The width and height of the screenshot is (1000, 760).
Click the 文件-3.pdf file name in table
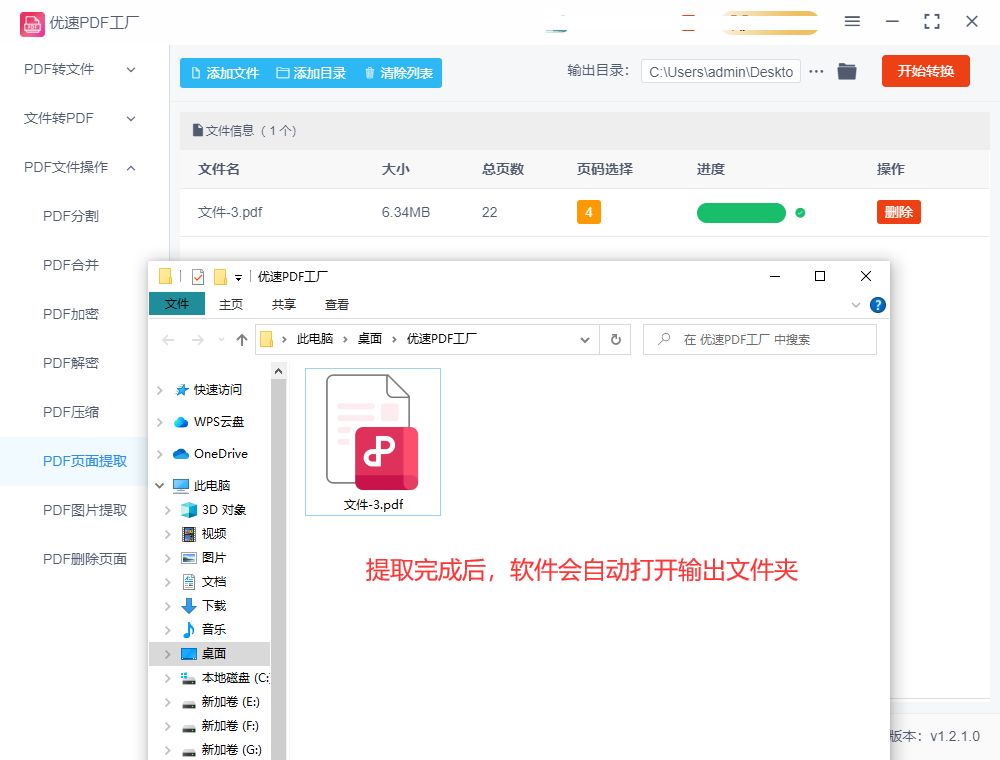(230, 212)
